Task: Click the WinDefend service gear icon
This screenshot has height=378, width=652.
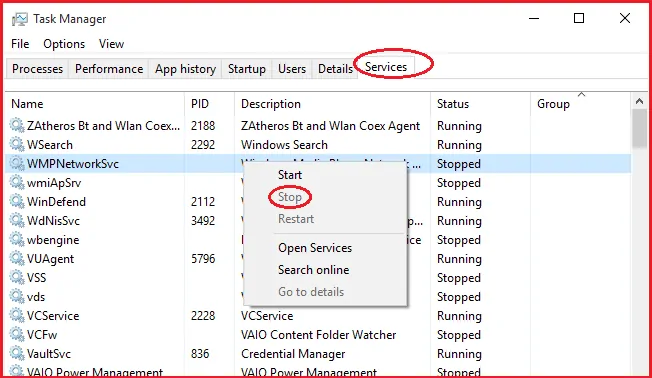Action: (17, 201)
